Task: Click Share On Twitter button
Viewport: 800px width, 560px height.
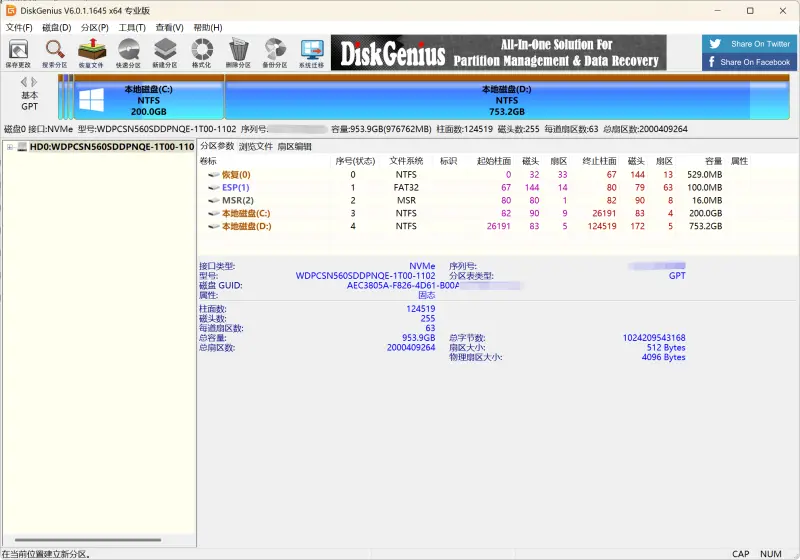Action: (749, 44)
